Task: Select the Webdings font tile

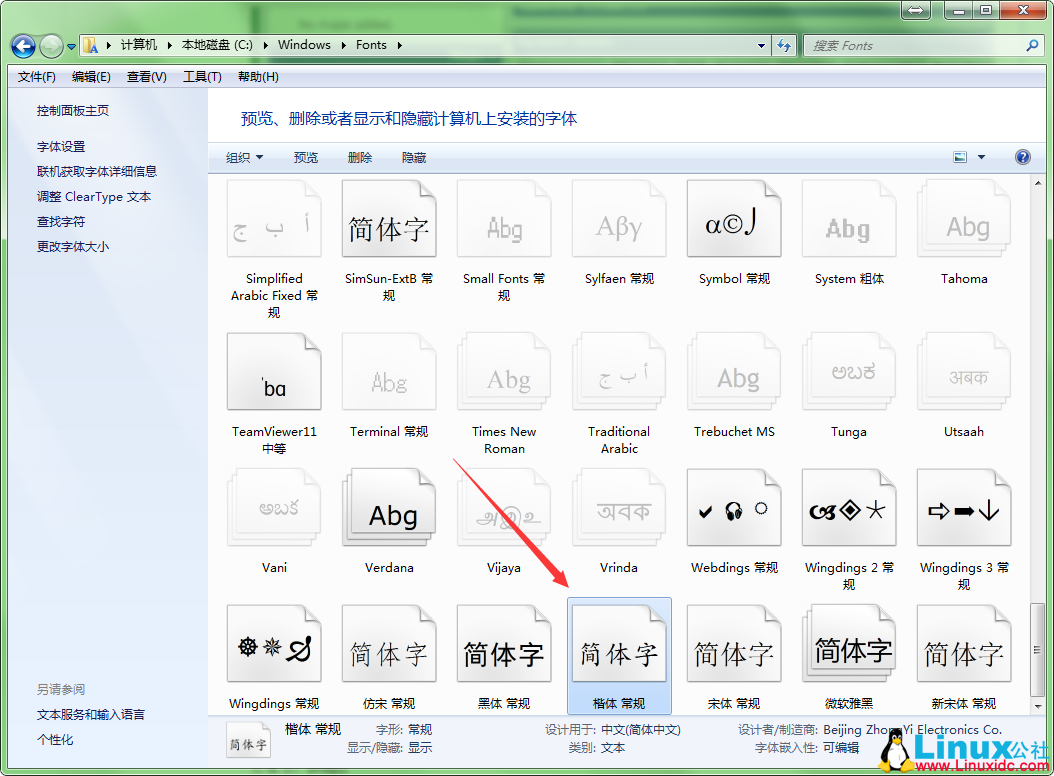Action: 734,507
